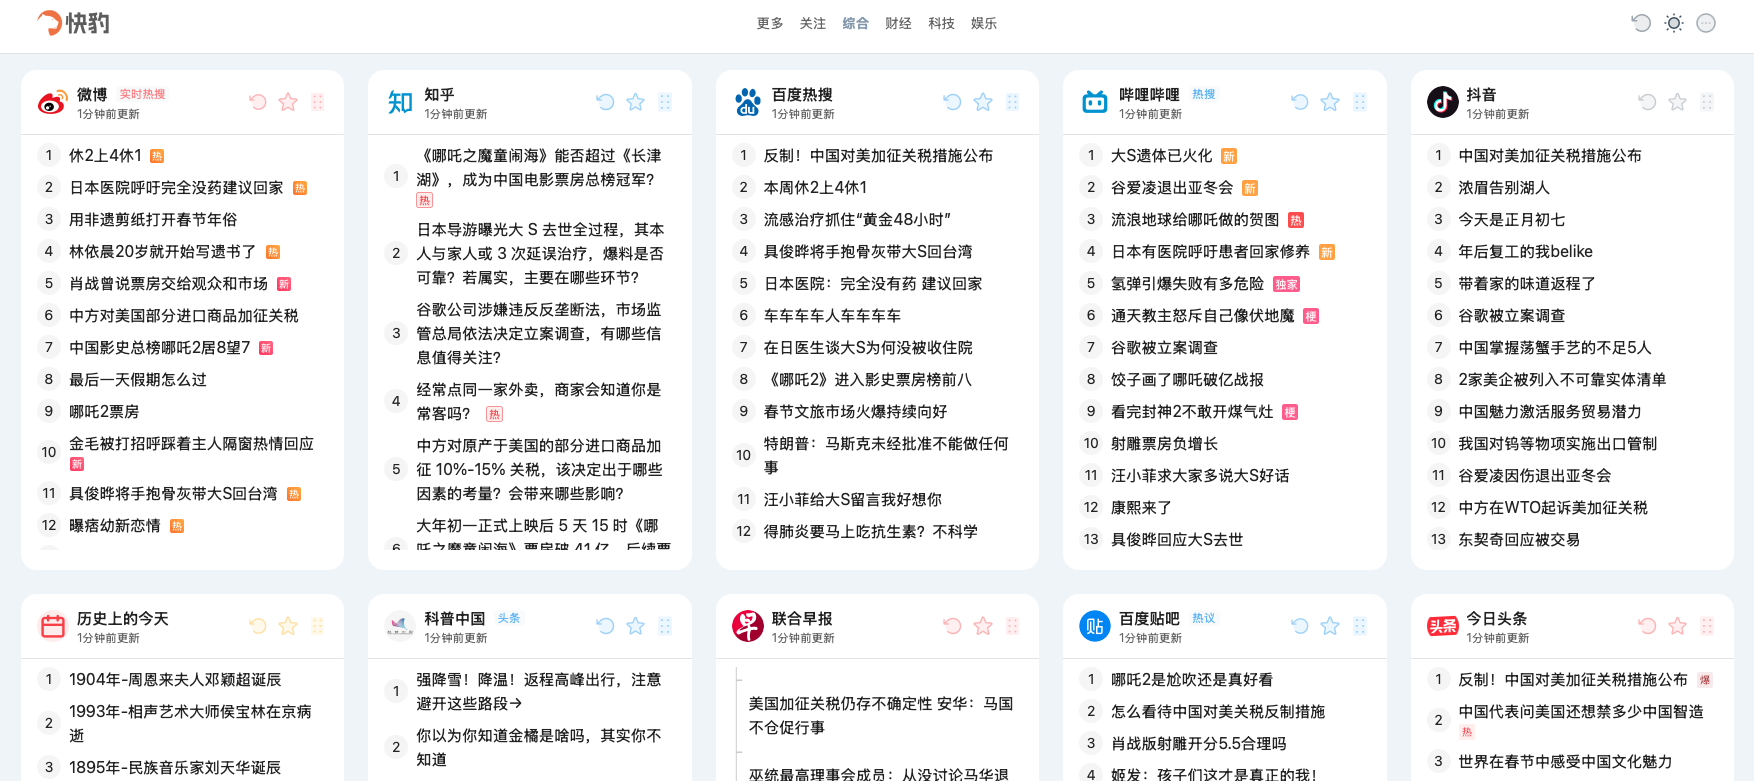Click the 百度贴吧 logo icon
1754x781 pixels.
pos(1095,626)
